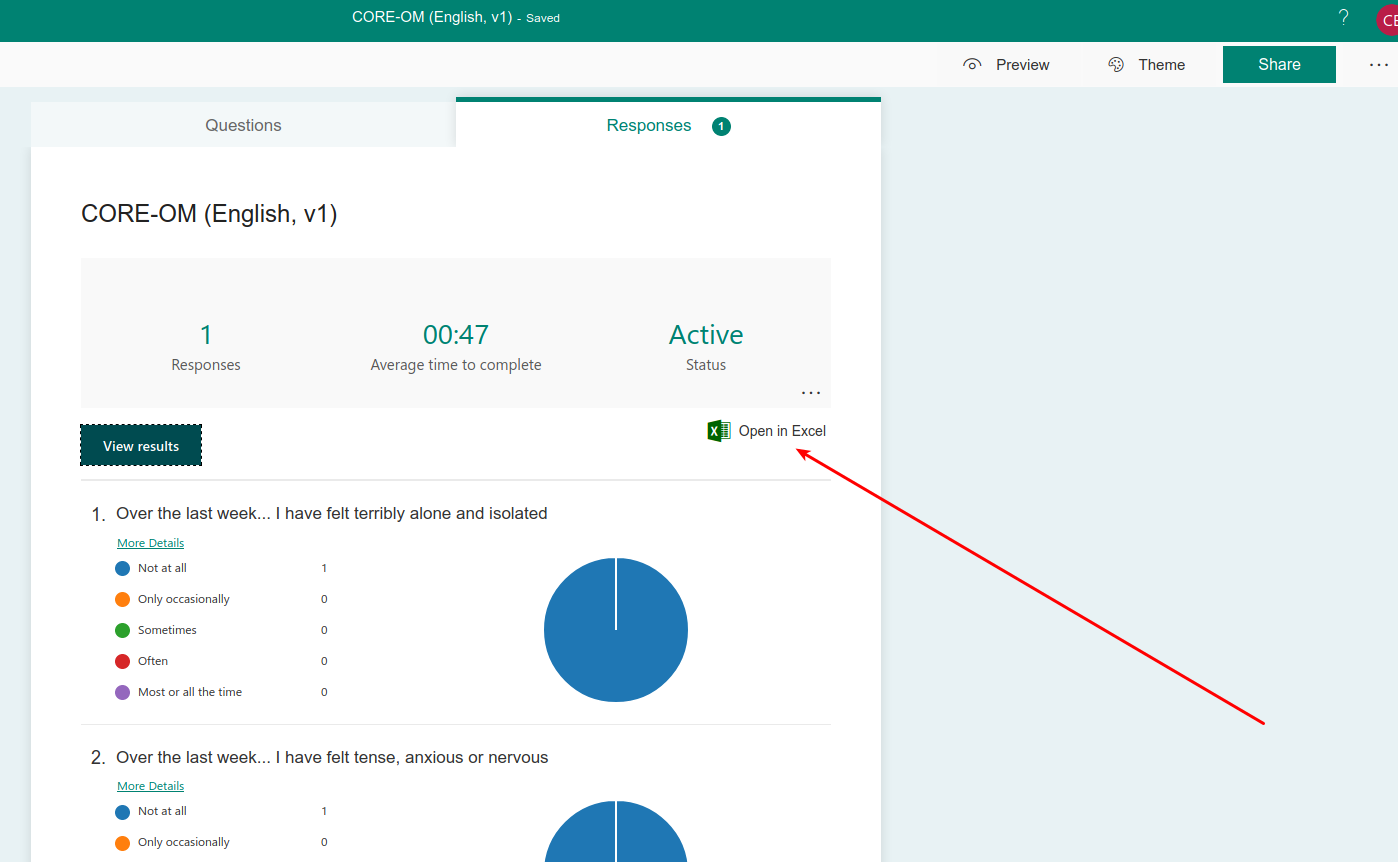Image resolution: width=1398 pixels, height=862 pixels.
Task: Click the blue legend dot for Not at all
Action: (121, 567)
